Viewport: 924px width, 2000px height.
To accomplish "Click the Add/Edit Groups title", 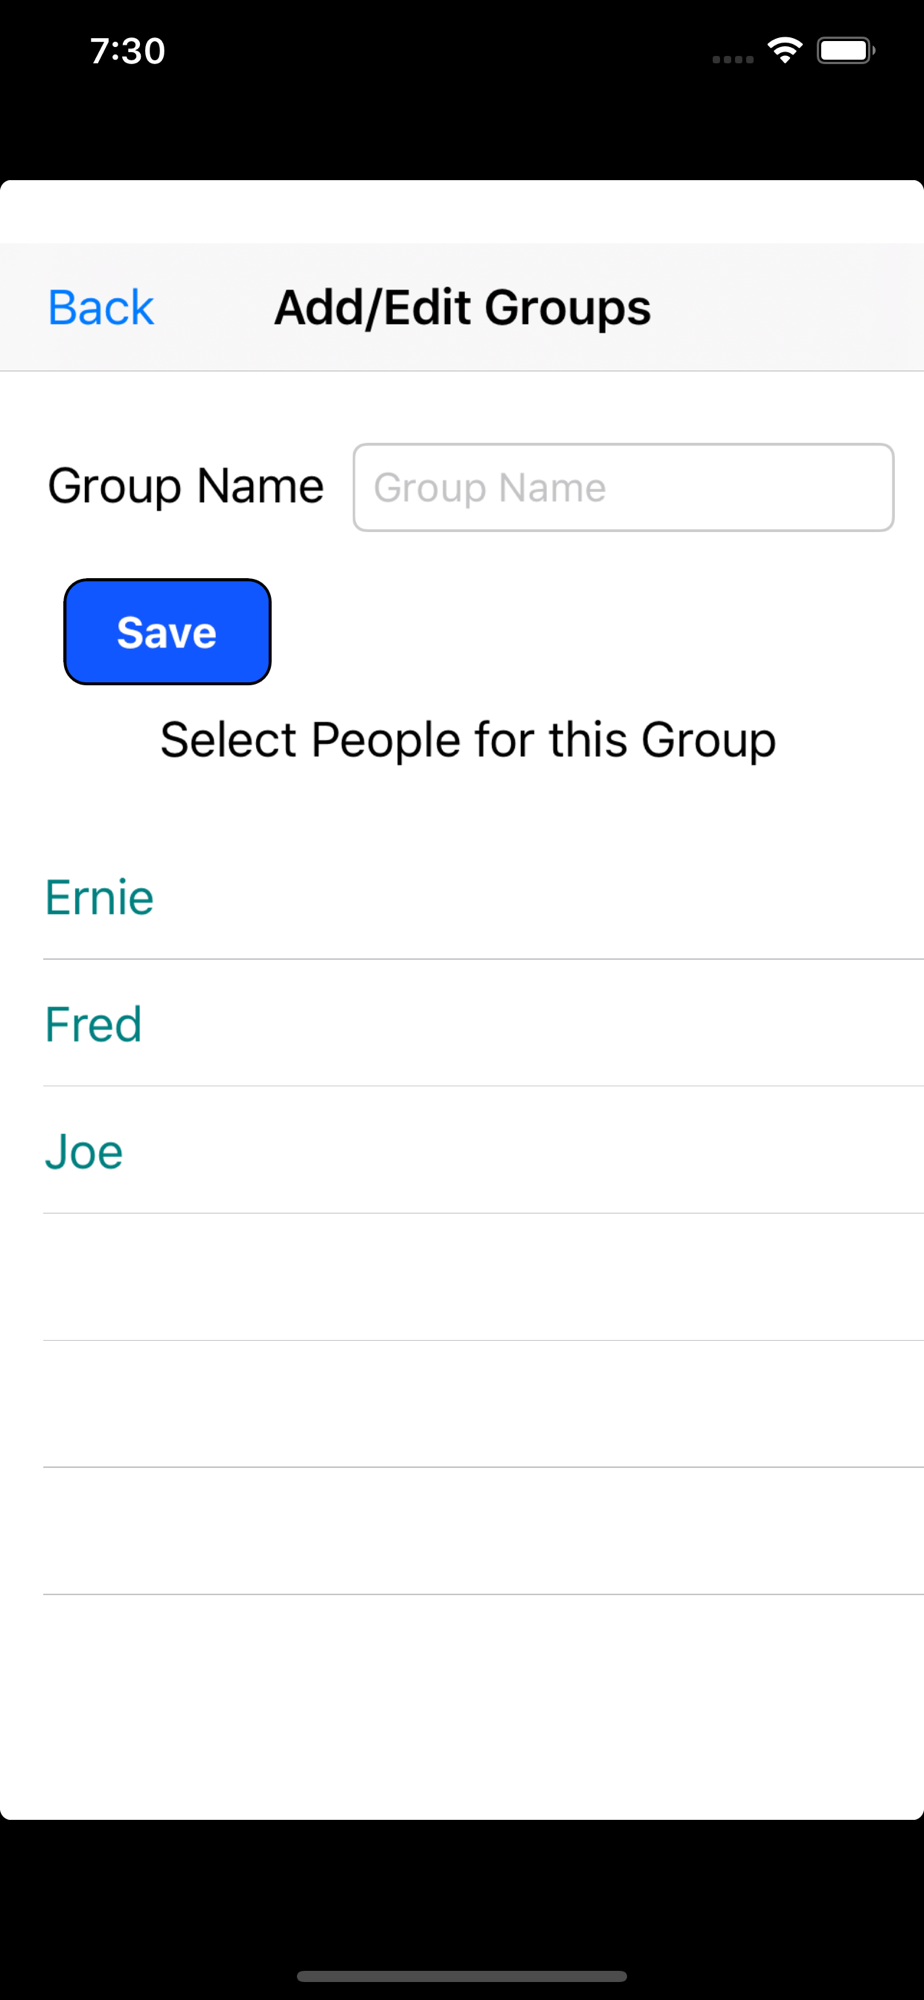I will click(x=462, y=308).
